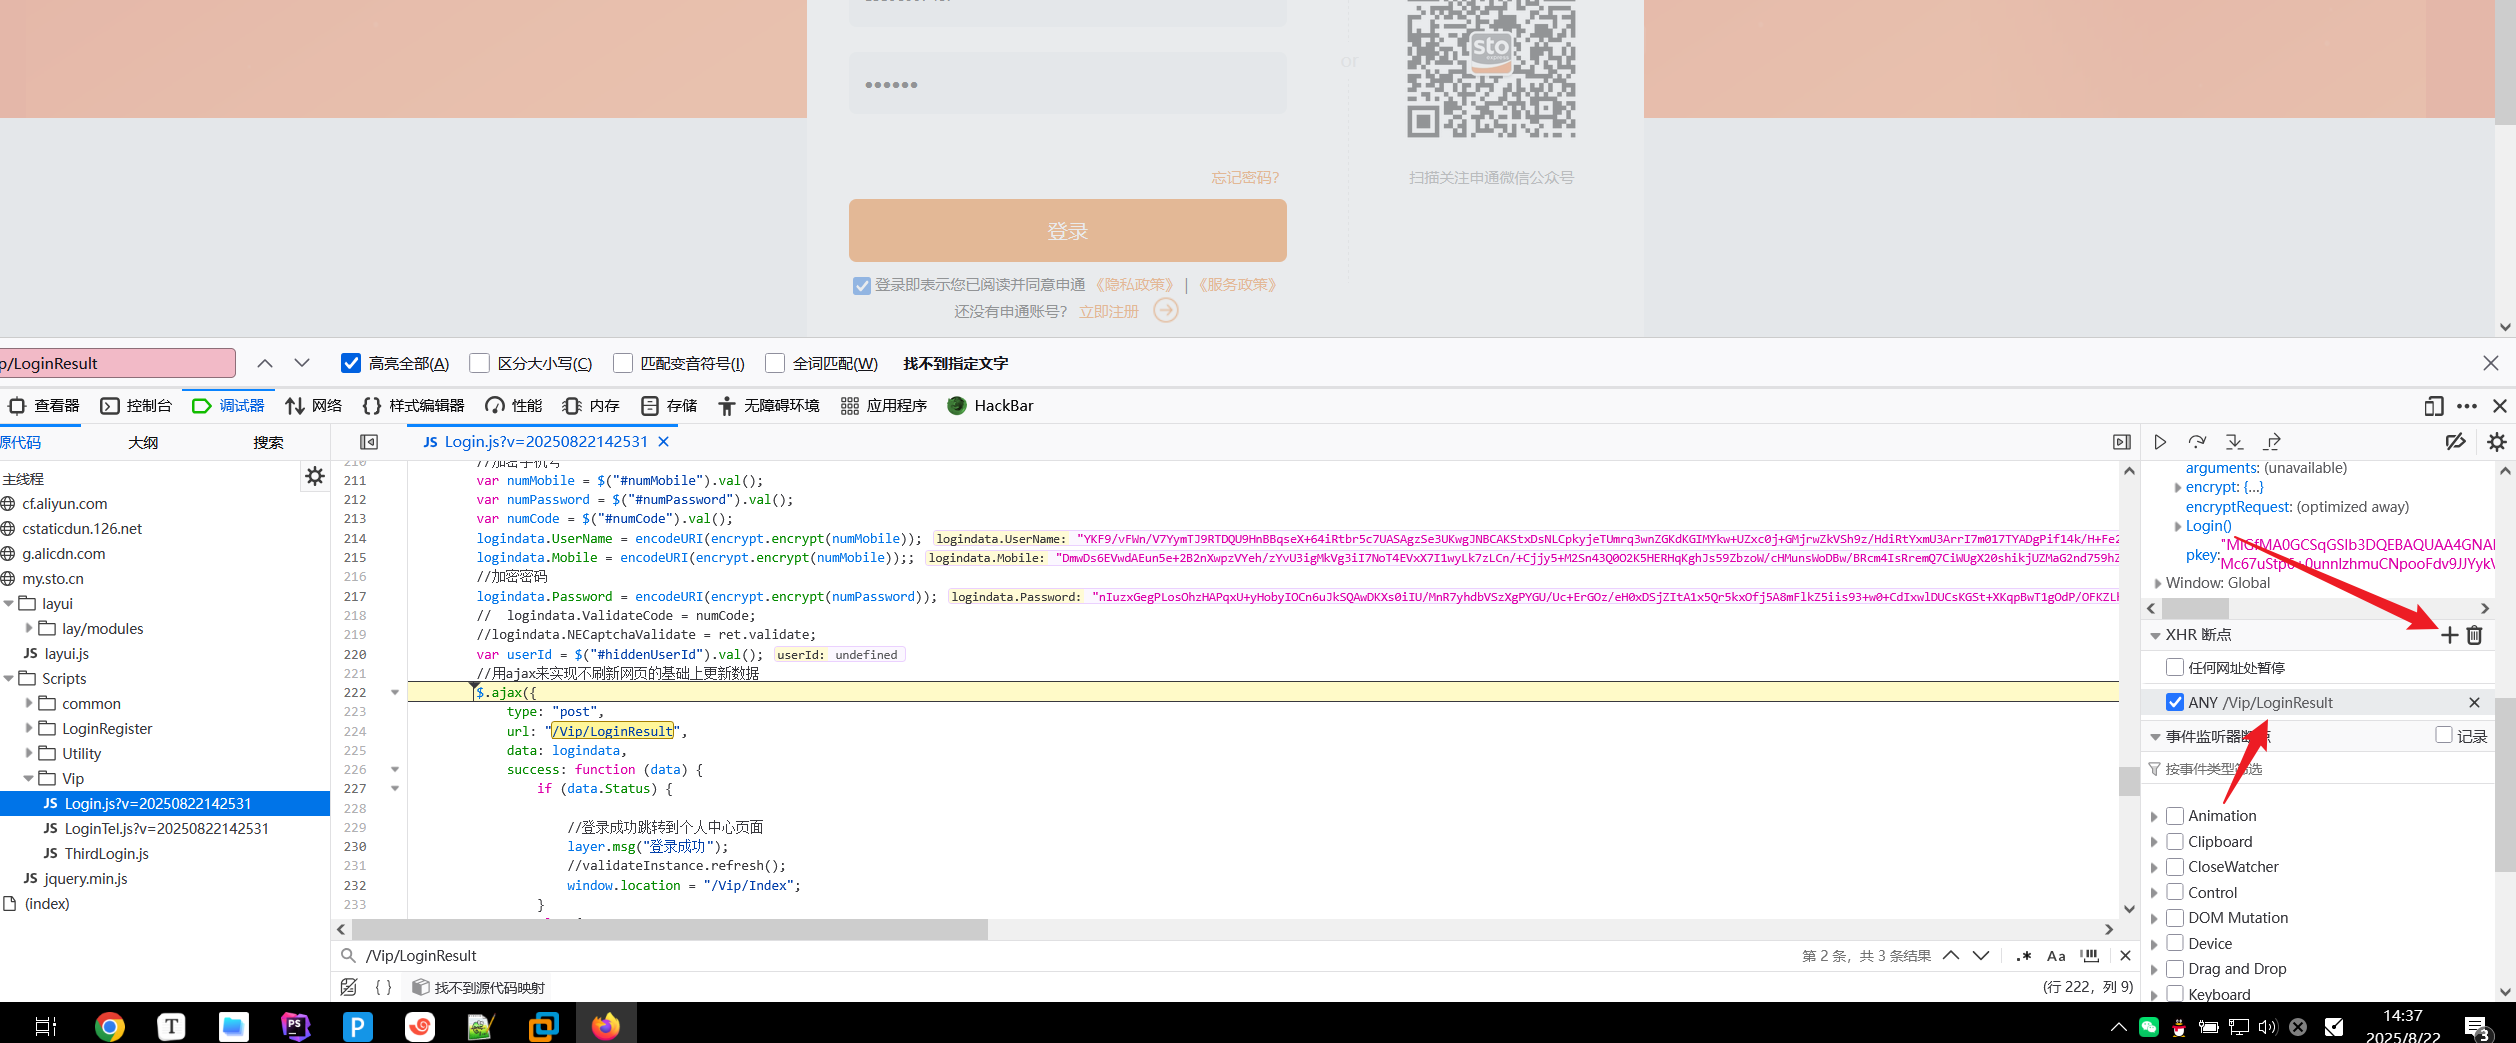Switch to the 大纲 tab in debugger
The width and height of the screenshot is (2516, 1043).
coord(143,442)
